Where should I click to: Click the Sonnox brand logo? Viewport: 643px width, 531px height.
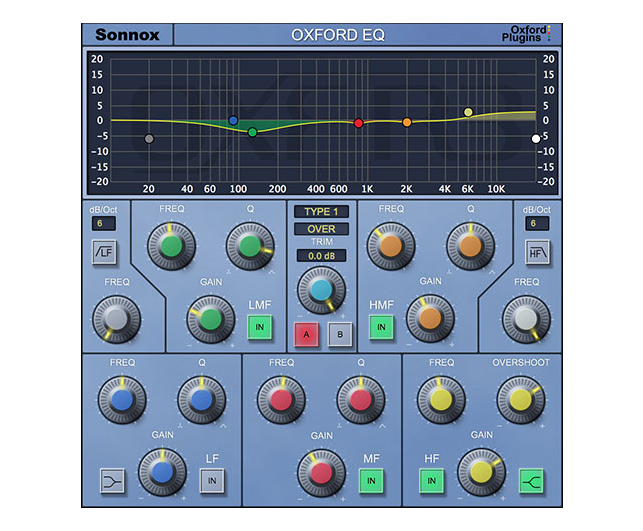point(127,35)
